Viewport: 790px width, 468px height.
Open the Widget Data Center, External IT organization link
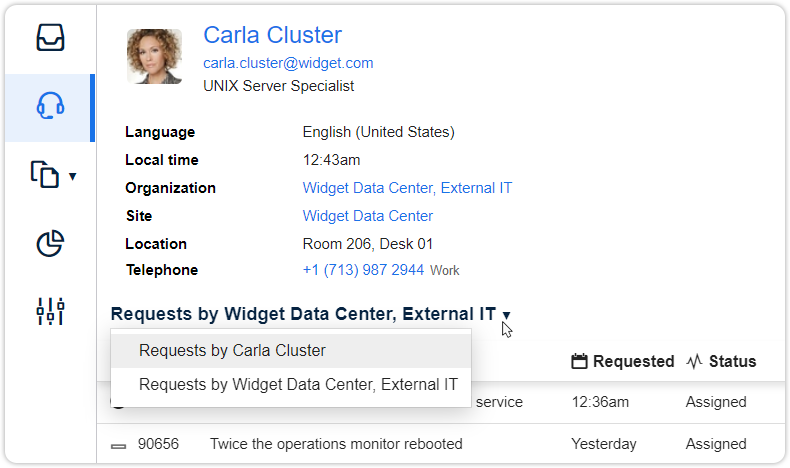tap(407, 188)
